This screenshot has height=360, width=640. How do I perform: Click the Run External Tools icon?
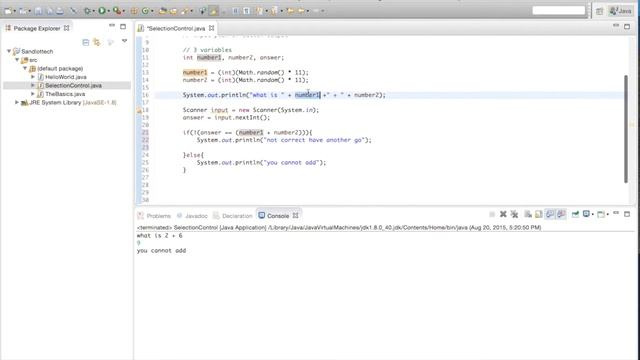tap(117, 11)
